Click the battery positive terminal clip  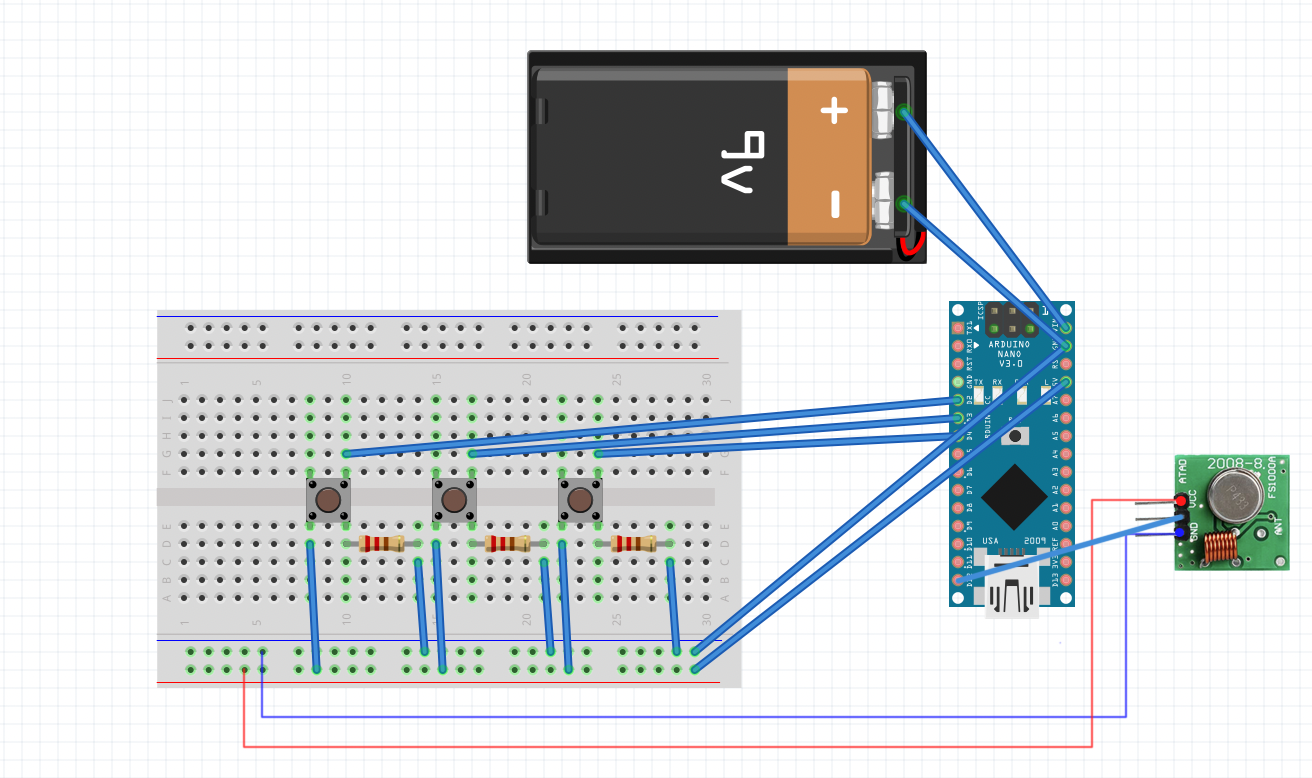point(884,111)
